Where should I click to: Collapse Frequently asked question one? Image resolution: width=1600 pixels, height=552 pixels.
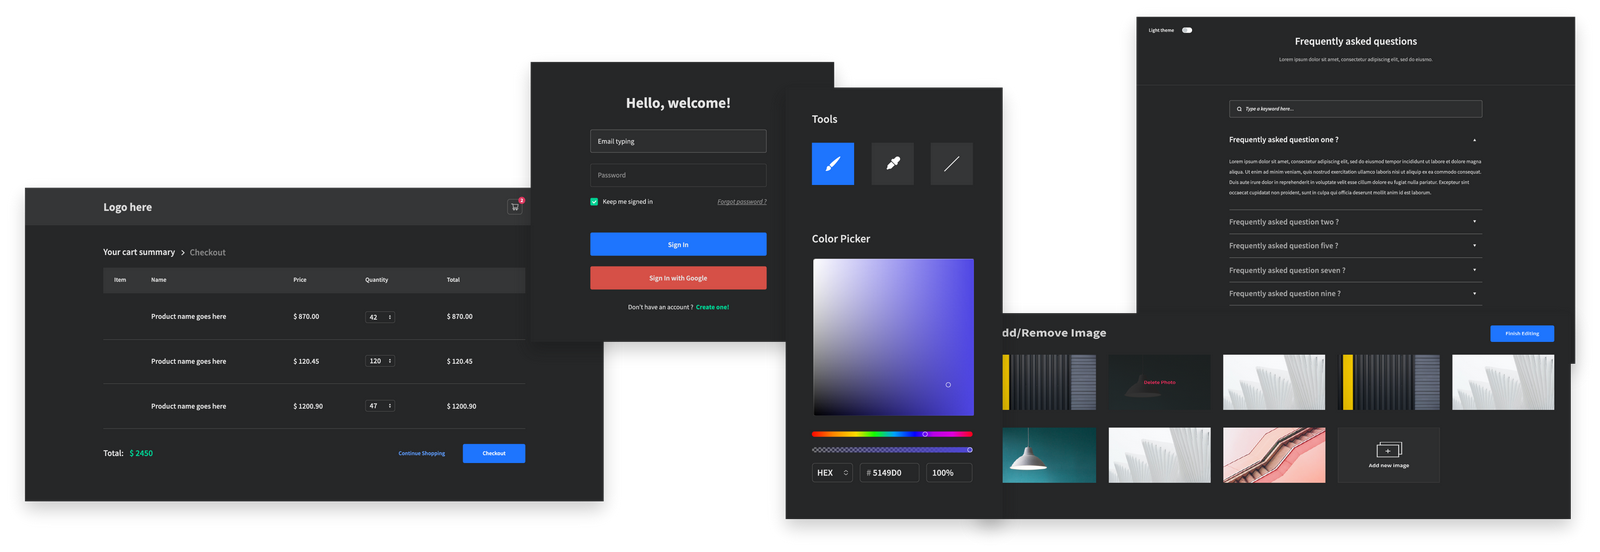[x=1474, y=140]
